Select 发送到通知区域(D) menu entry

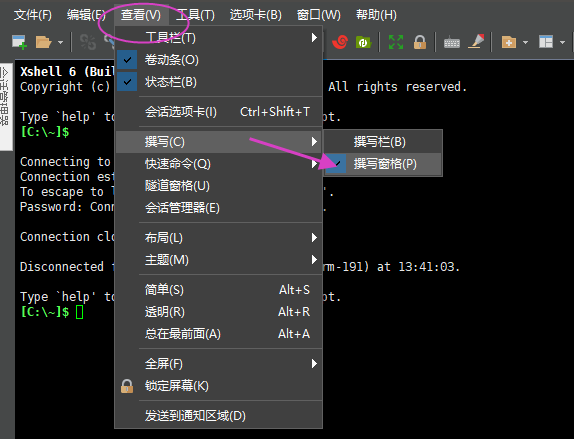(x=219, y=416)
